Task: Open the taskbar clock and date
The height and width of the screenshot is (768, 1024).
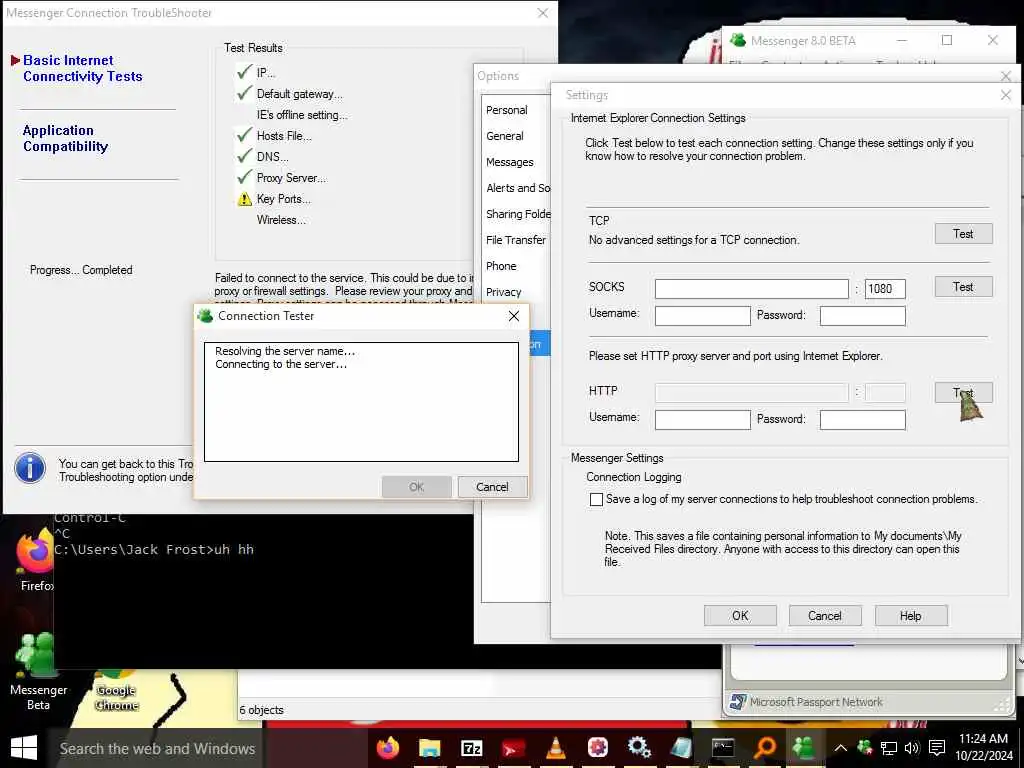Action: (x=983, y=747)
